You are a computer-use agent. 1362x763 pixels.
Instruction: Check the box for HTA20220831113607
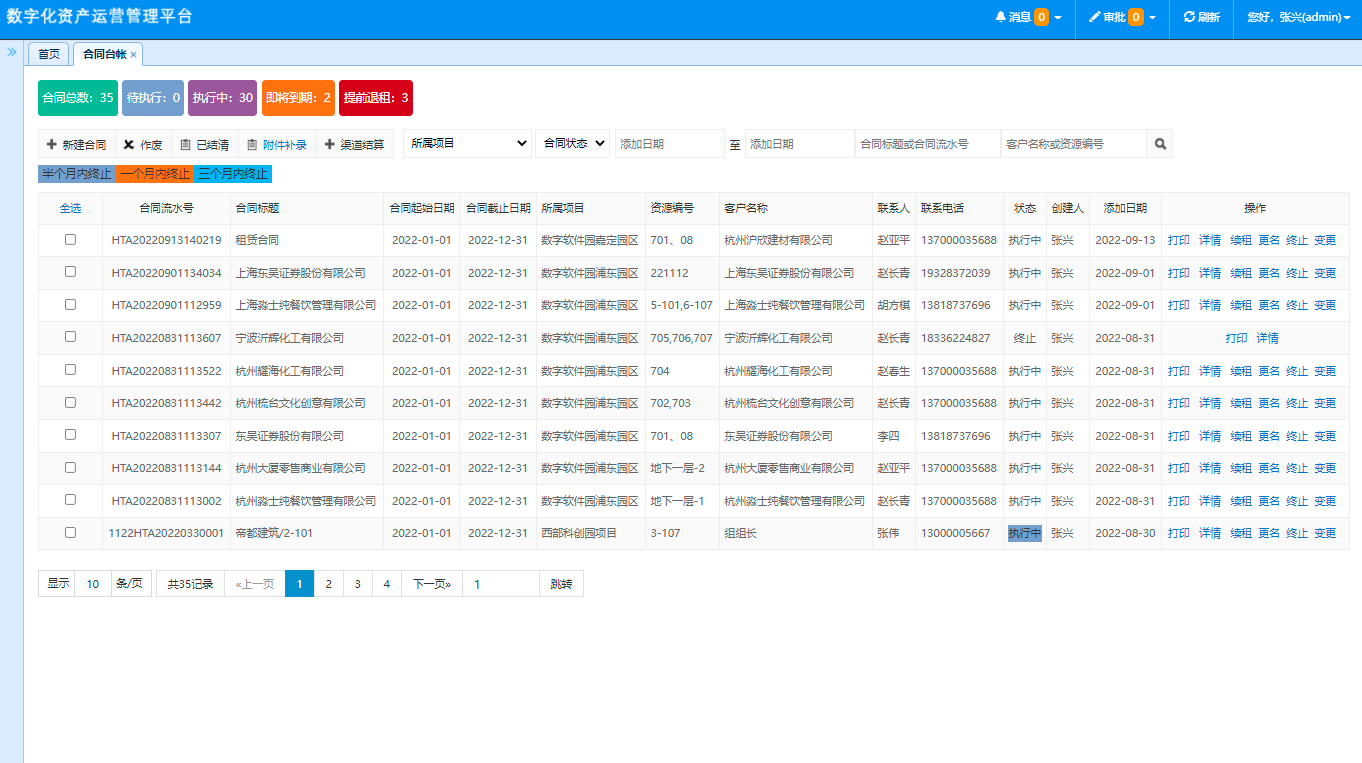point(70,336)
